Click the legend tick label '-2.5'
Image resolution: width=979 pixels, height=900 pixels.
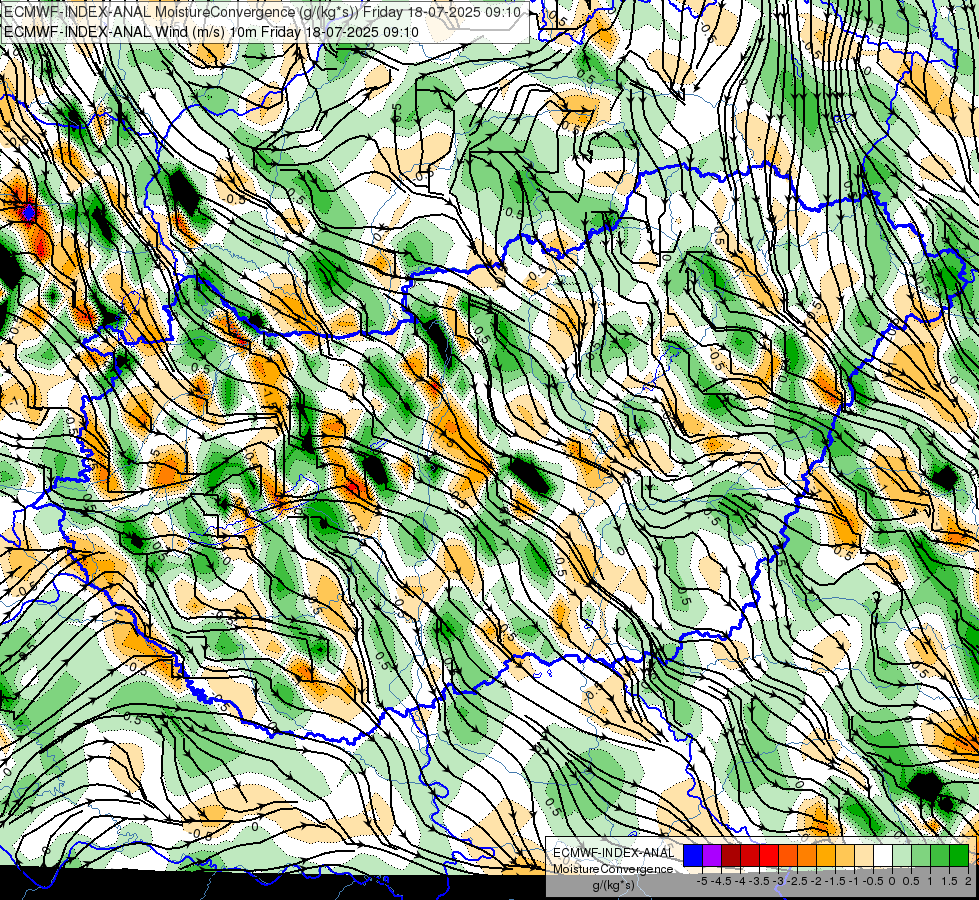(x=797, y=881)
